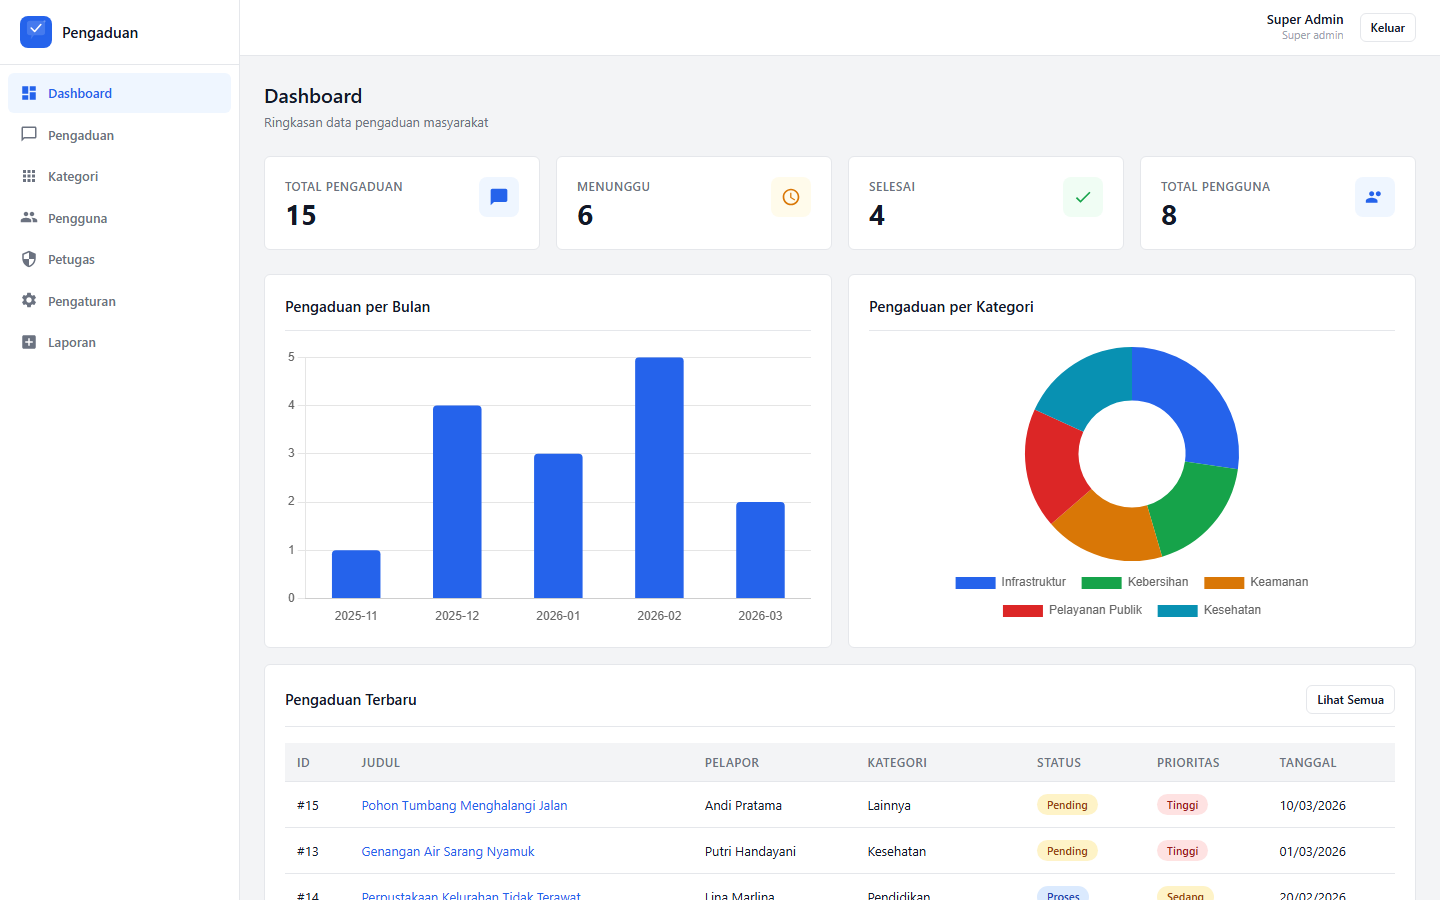This screenshot has width=1440, height=900.
Task: Click the users icon on Total Pengguna card
Action: click(x=1374, y=197)
